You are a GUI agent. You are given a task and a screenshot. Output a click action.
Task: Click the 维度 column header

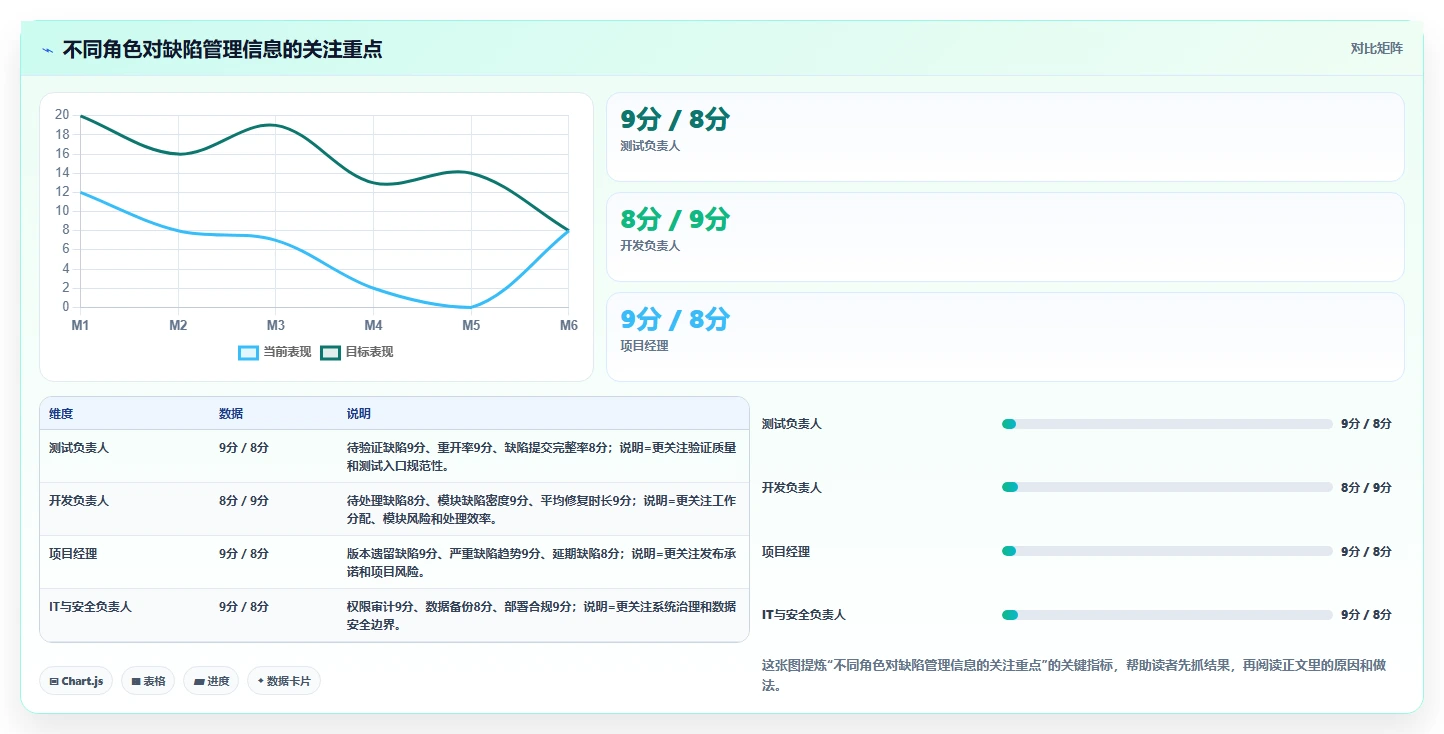tap(61, 414)
